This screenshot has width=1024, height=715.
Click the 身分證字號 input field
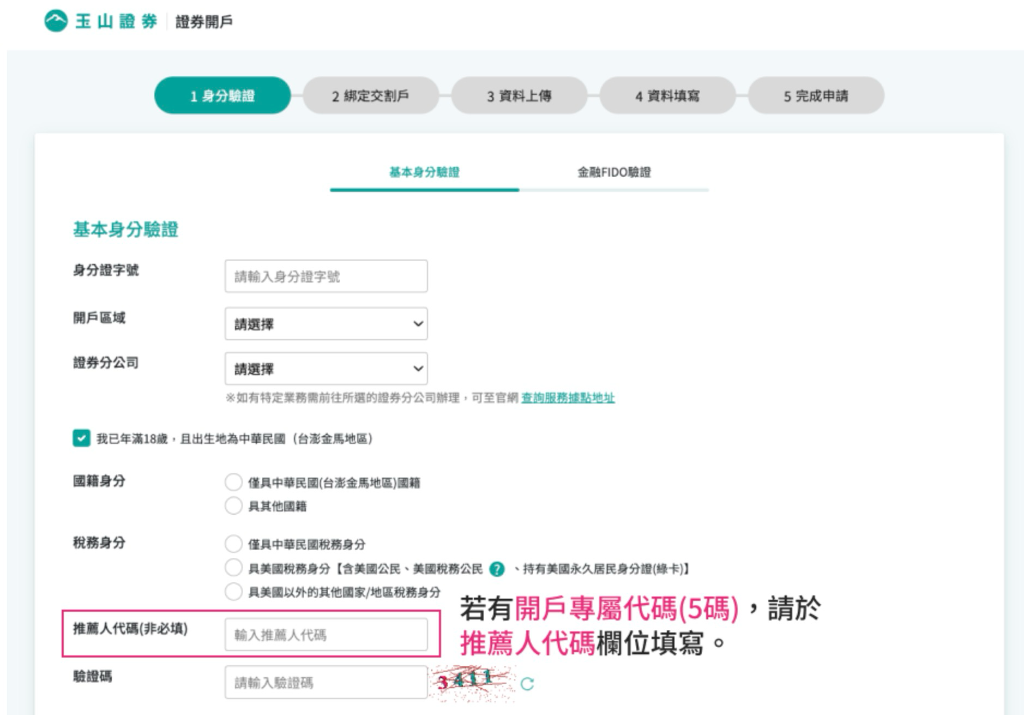coord(325,276)
